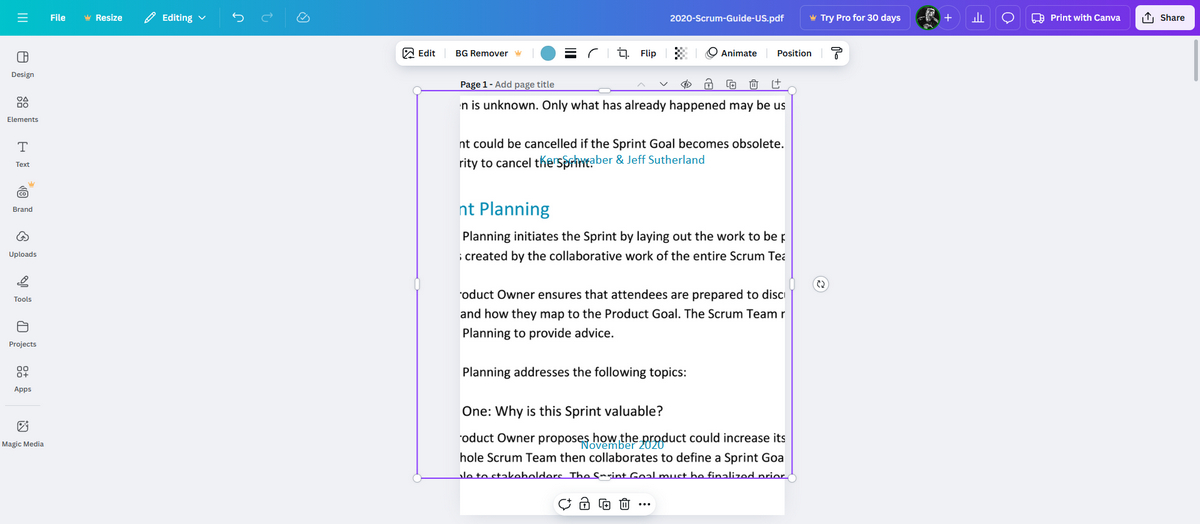
Task: Open the Elements tab
Action: pos(22,109)
